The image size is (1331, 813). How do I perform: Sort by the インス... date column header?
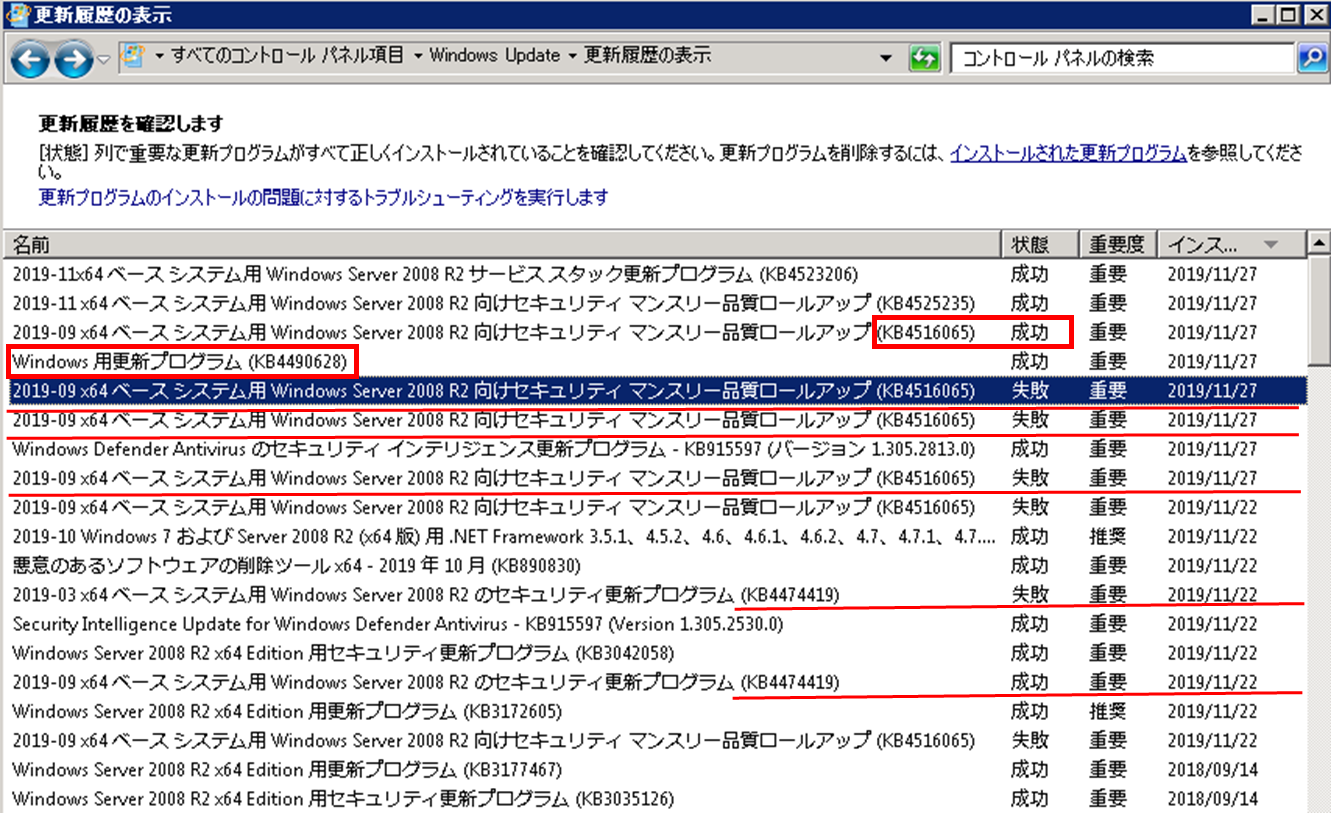[x=1232, y=245]
